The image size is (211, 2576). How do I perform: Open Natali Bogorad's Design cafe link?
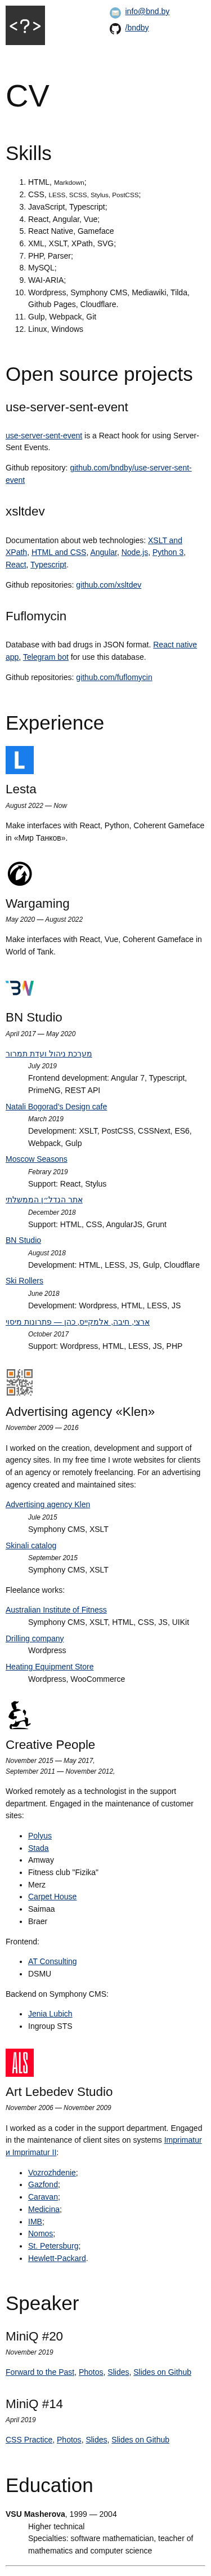[56, 1107]
